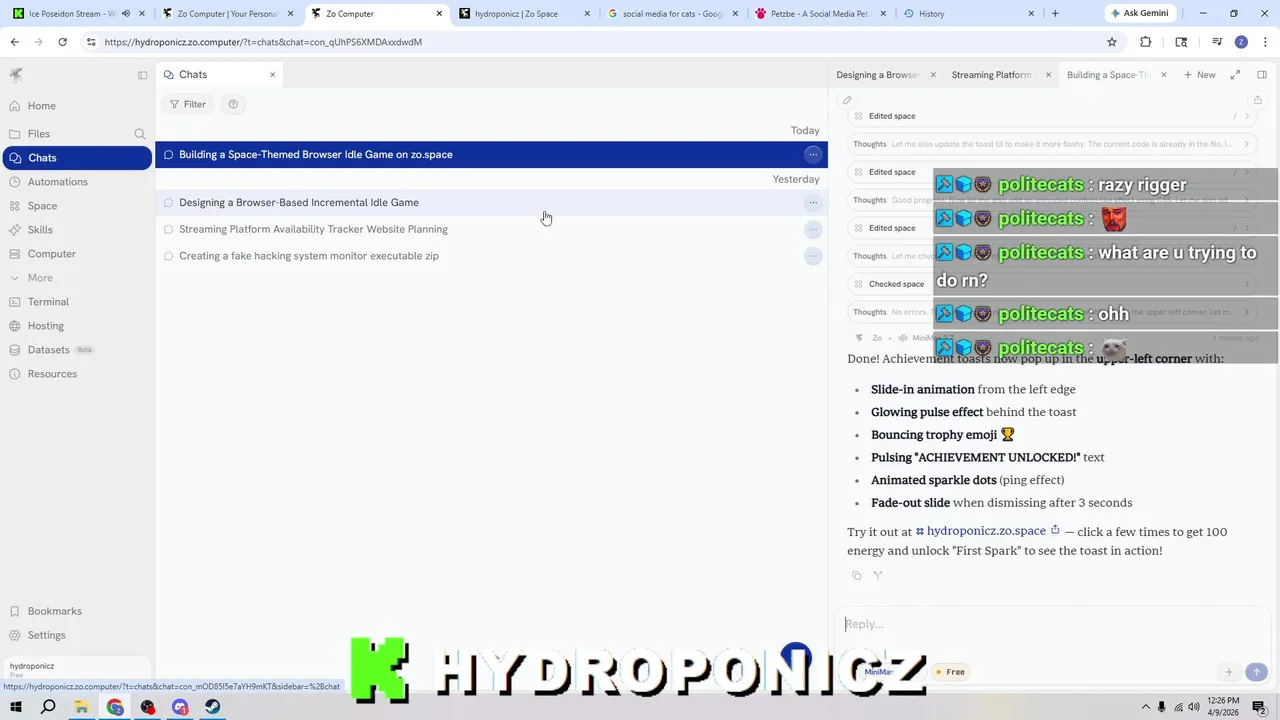Collapse the left sidebar with the panel icon

click(142, 75)
